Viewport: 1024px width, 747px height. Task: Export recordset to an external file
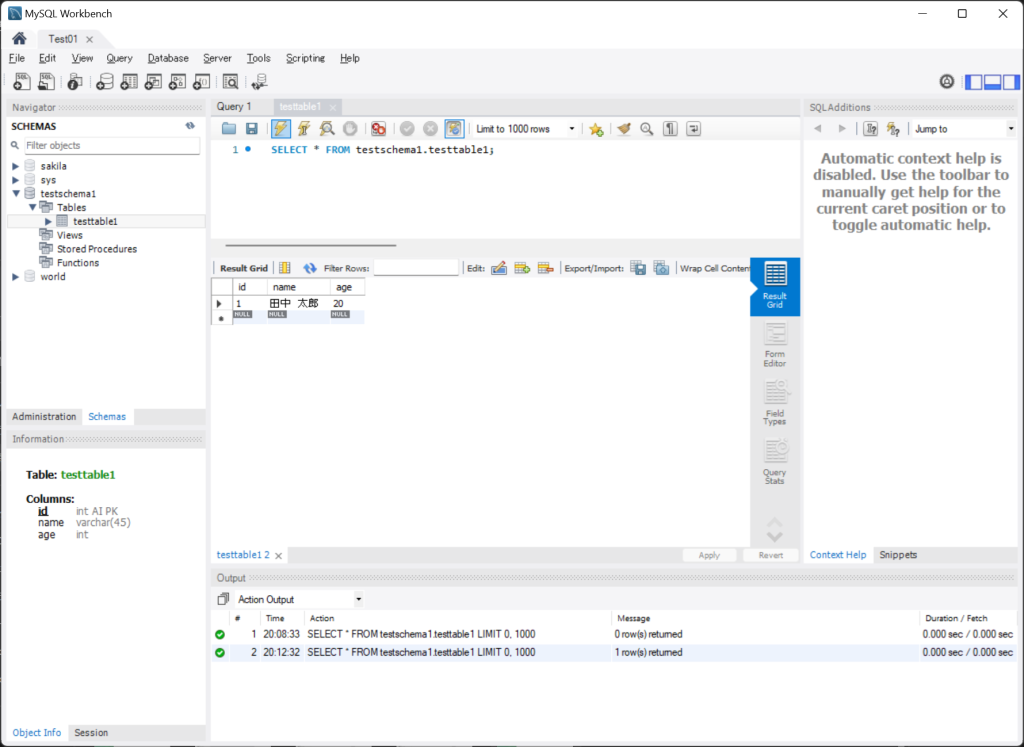point(638,268)
